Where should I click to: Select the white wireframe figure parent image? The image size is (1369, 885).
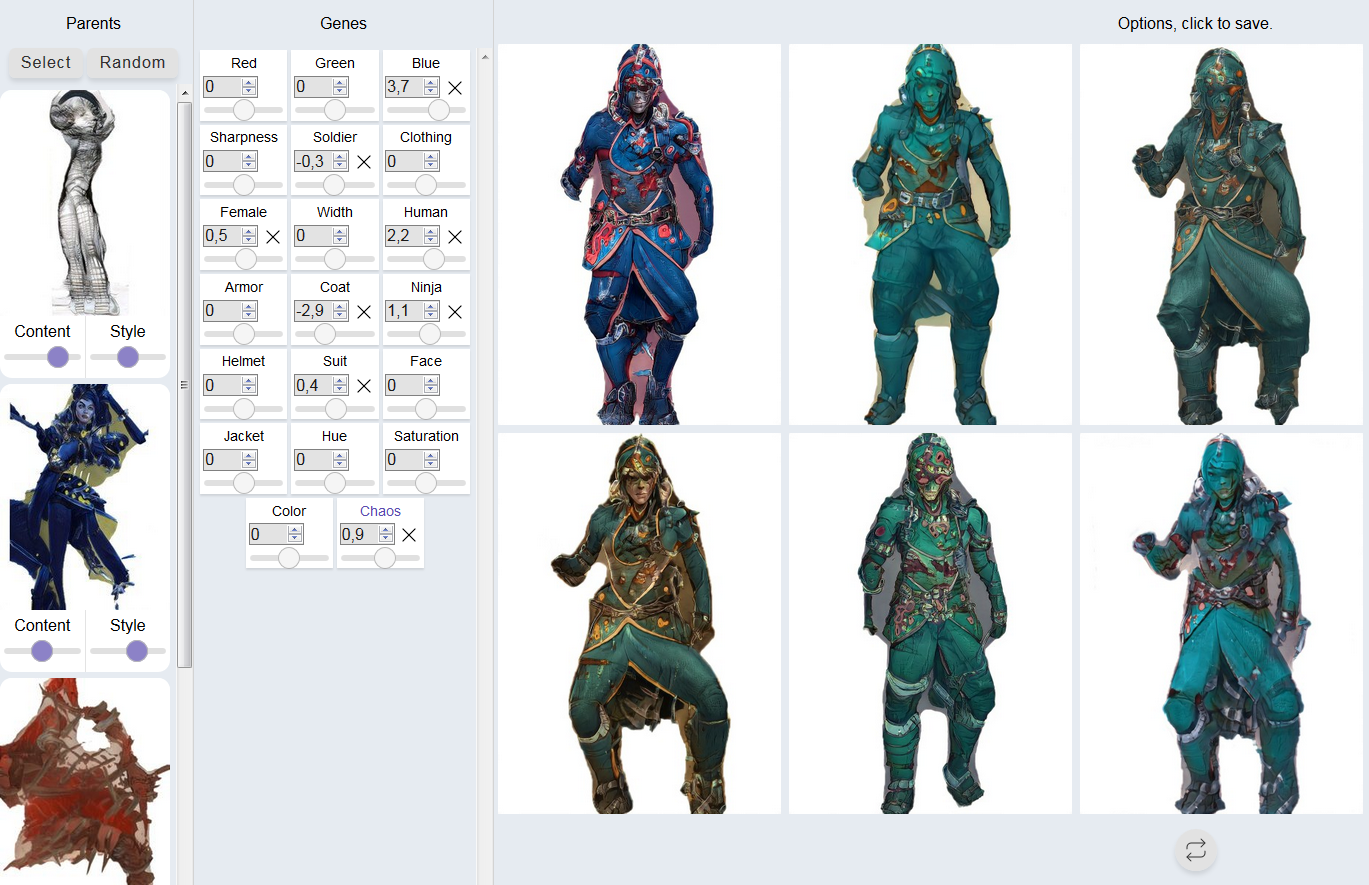pos(85,202)
